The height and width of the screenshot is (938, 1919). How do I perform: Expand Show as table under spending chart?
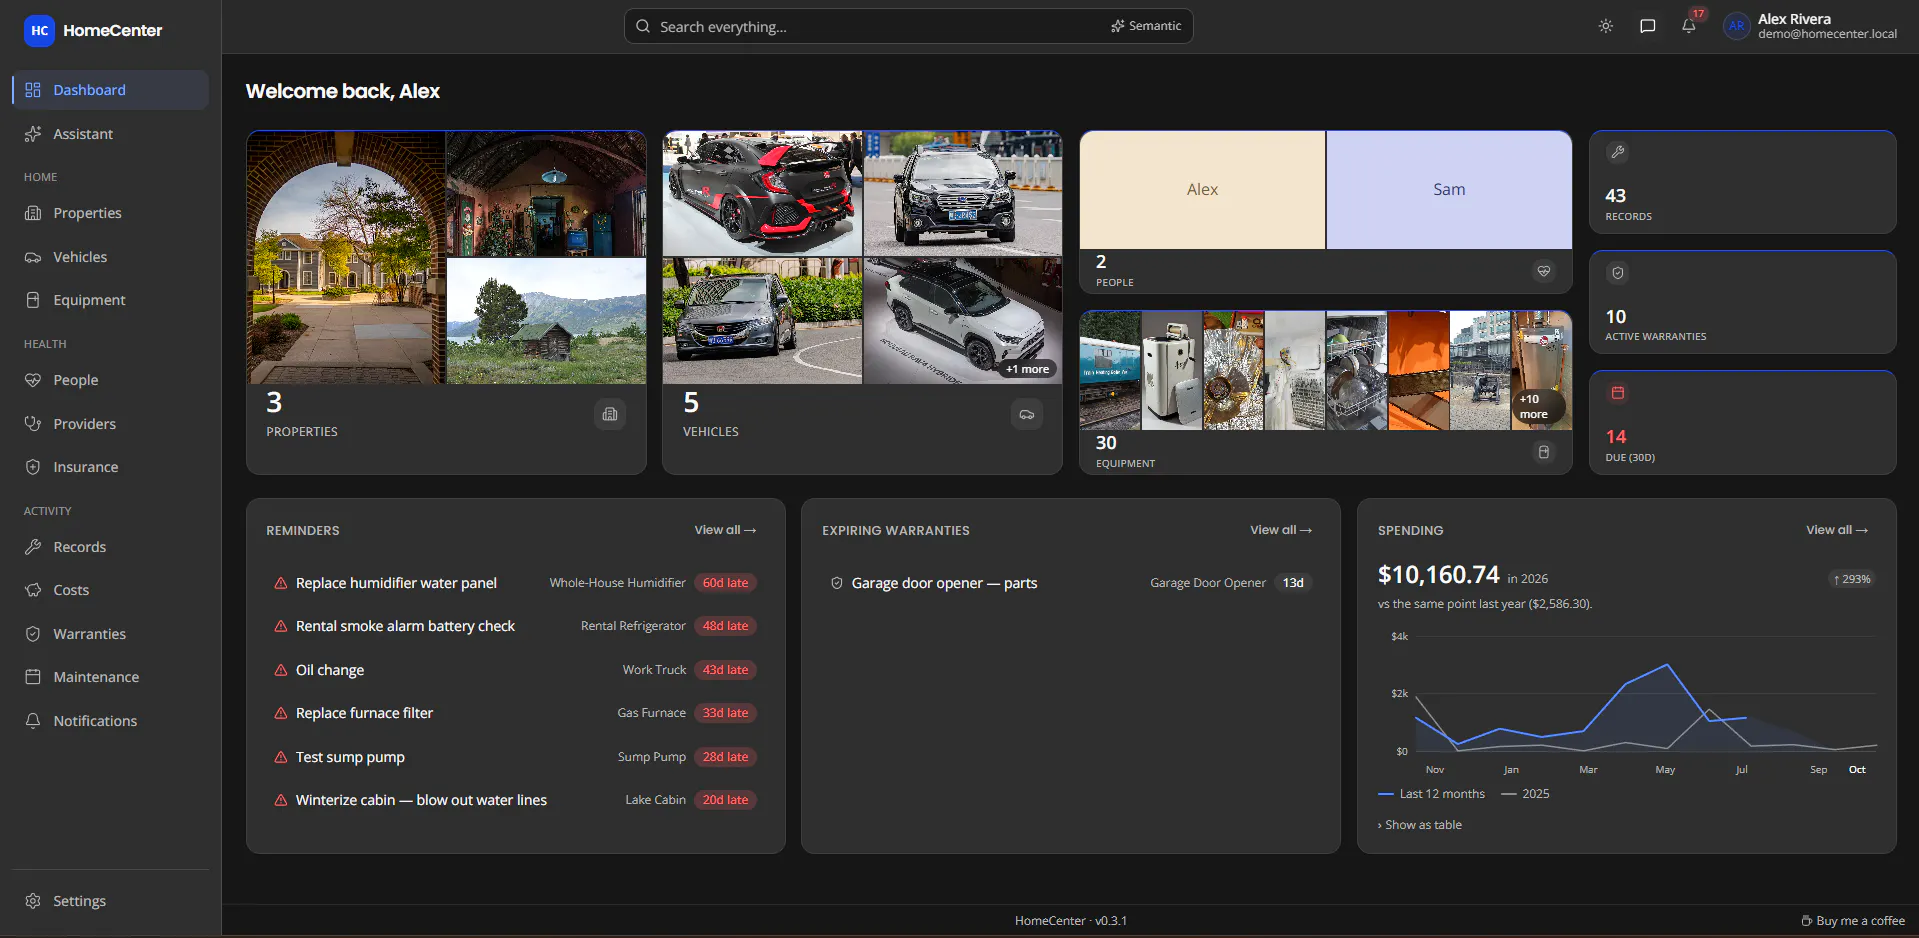click(x=1420, y=825)
